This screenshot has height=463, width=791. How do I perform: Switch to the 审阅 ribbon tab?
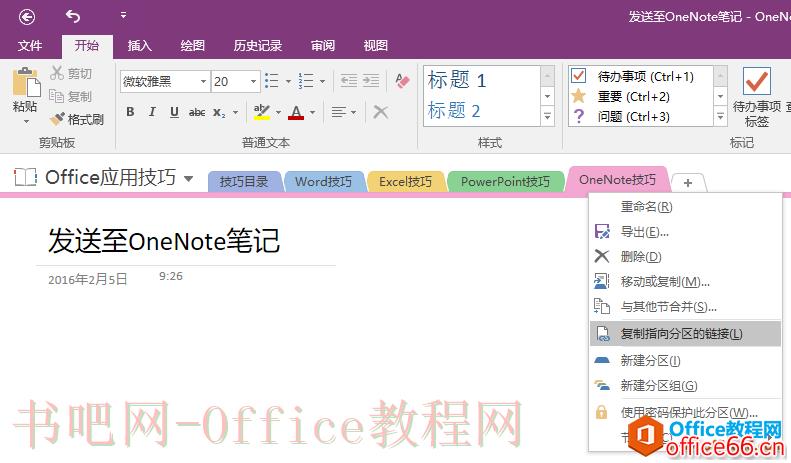tap(323, 46)
